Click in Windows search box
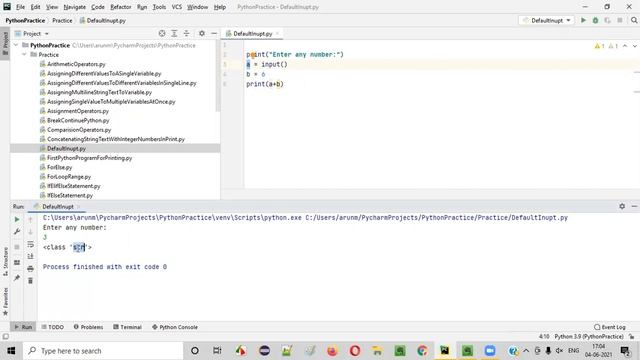The height and width of the screenshot is (360, 640). [103, 351]
